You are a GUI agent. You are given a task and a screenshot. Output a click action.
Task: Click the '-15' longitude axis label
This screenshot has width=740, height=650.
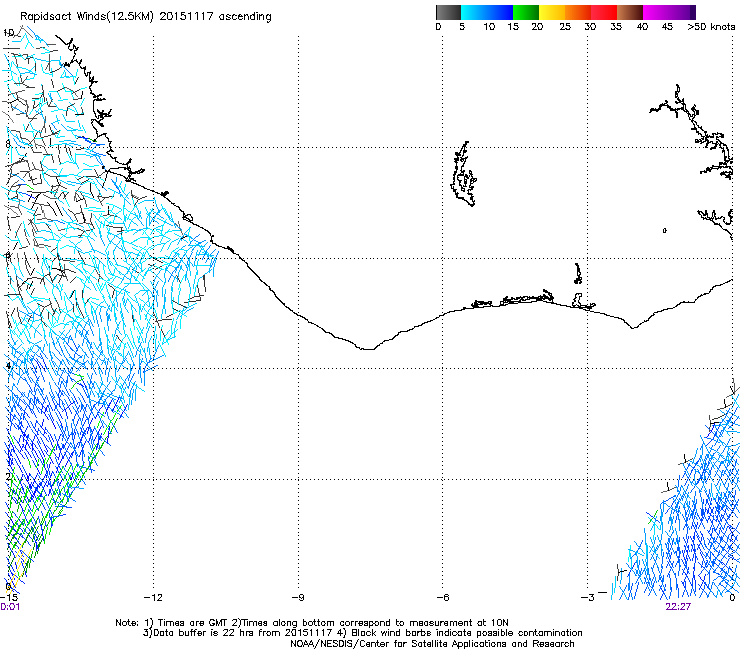9,598
